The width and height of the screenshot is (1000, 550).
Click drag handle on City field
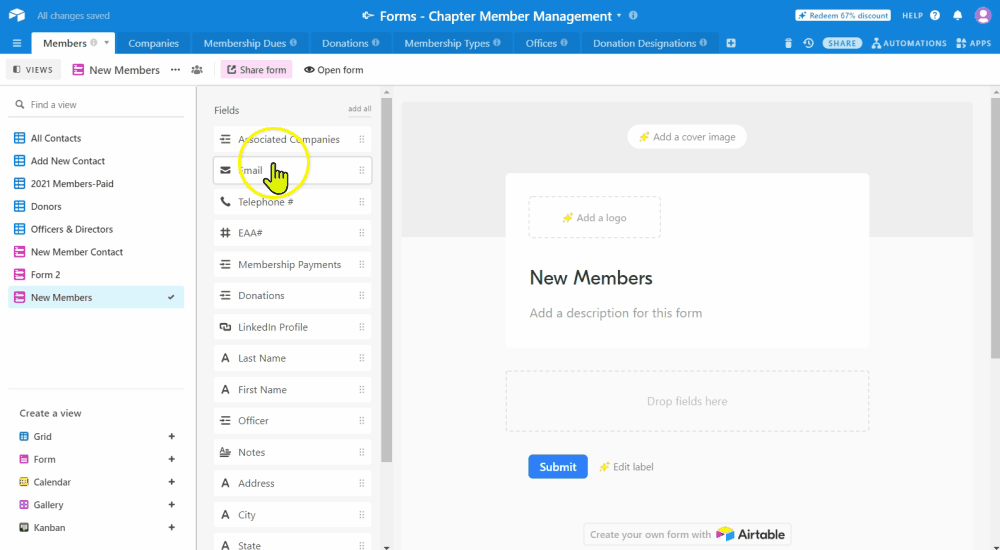pos(362,514)
